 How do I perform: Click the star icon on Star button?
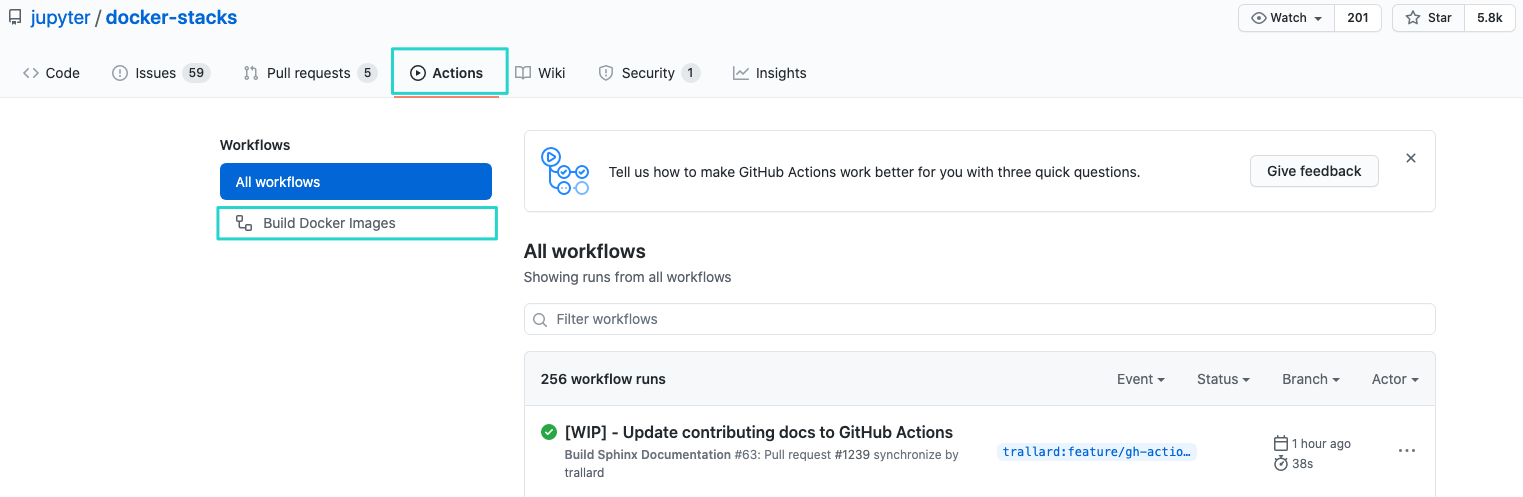(1413, 18)
